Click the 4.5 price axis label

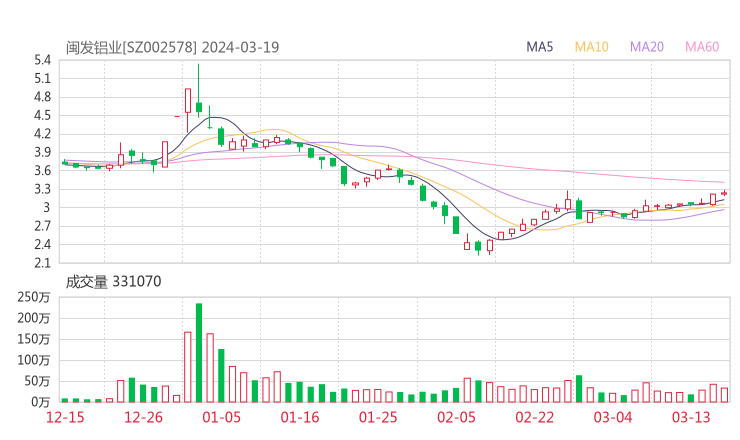pyautogui.click(x=42, y=115)
